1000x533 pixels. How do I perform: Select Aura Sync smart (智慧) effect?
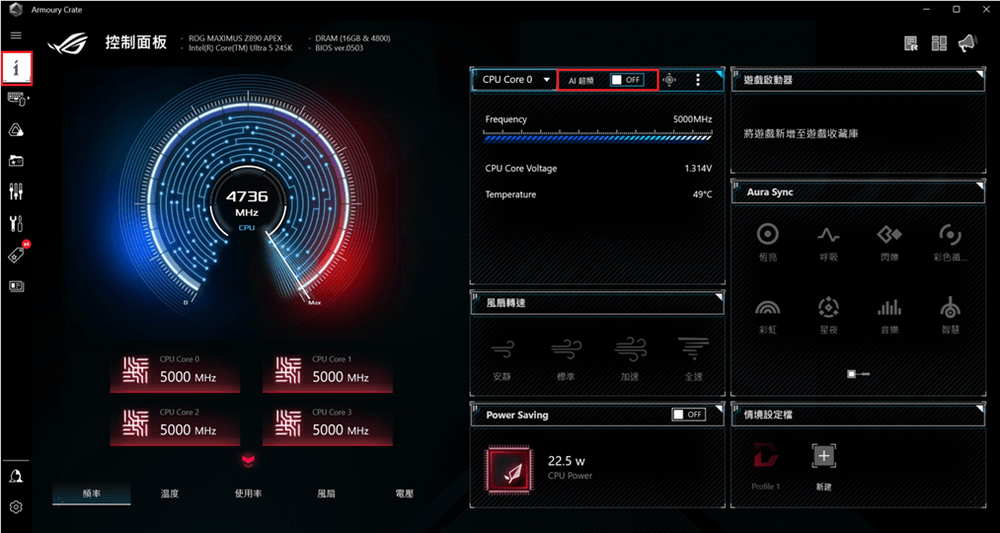[x=950, y=316]
